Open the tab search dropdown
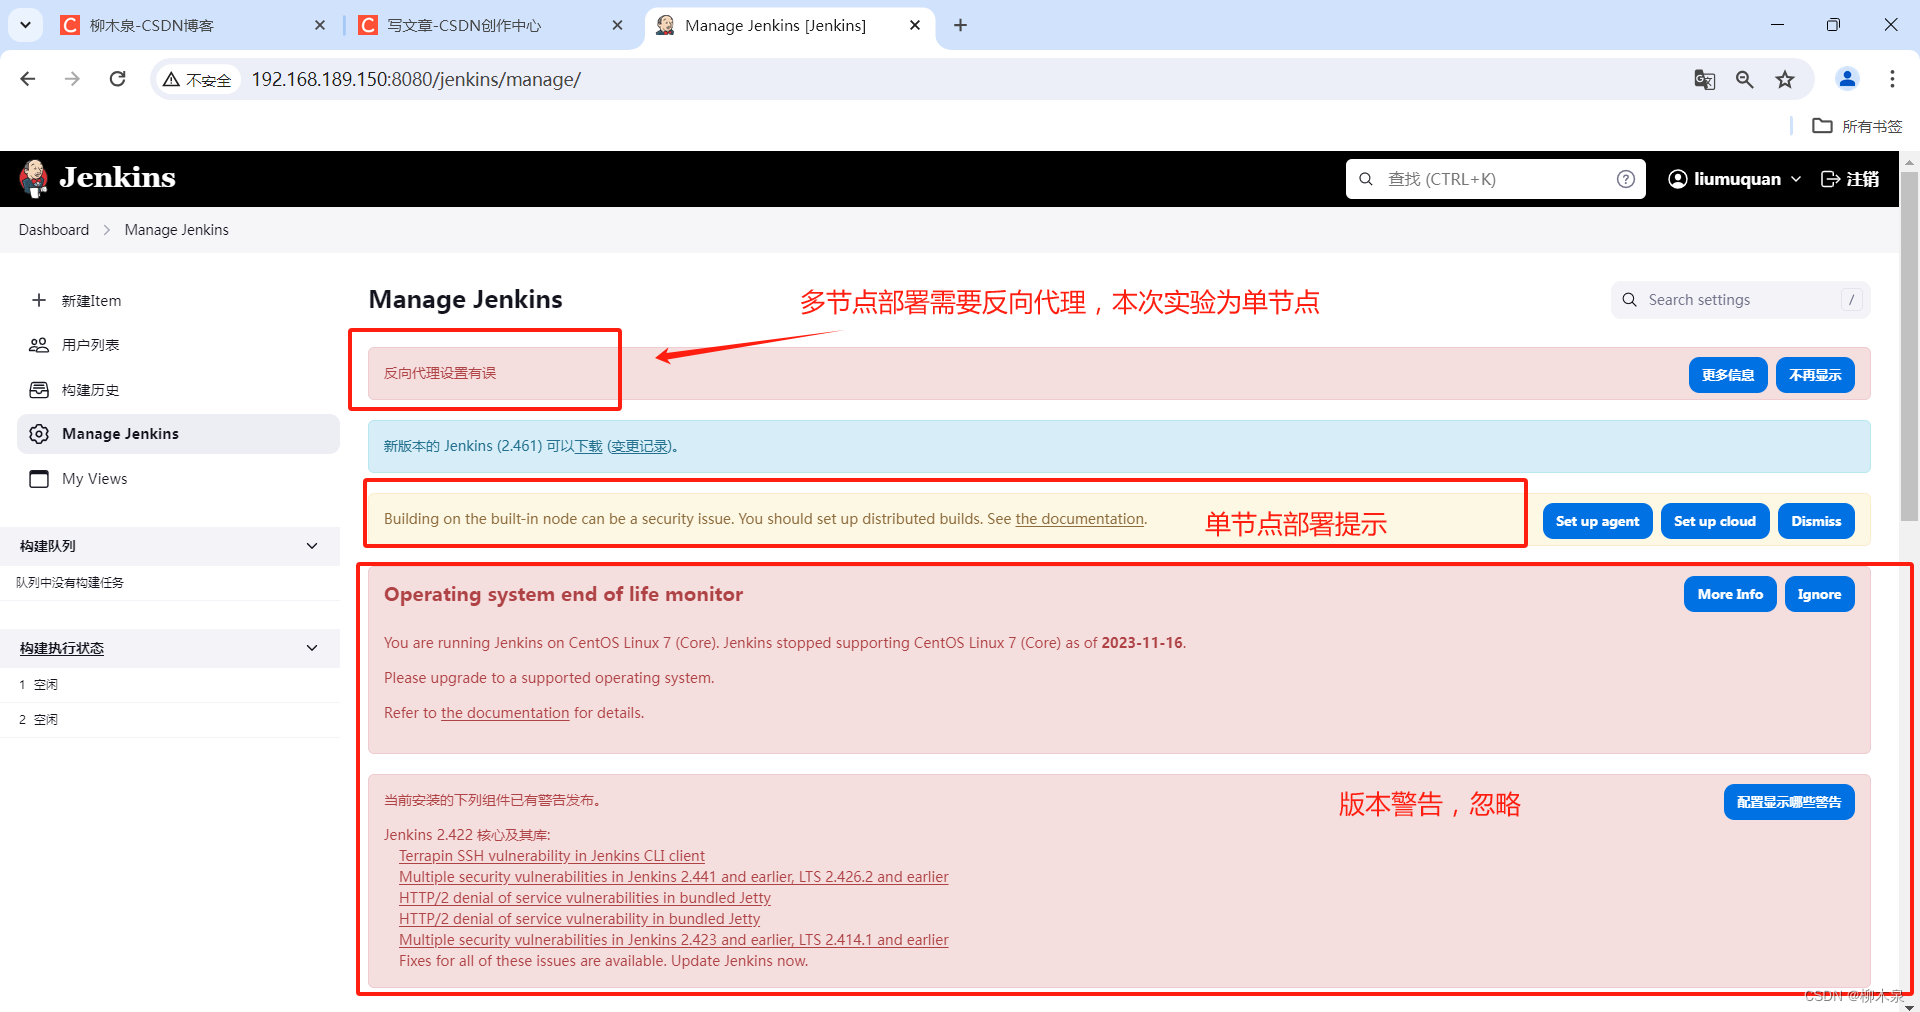Screen dimensions: 1920x1012 [x=25, y=26]
